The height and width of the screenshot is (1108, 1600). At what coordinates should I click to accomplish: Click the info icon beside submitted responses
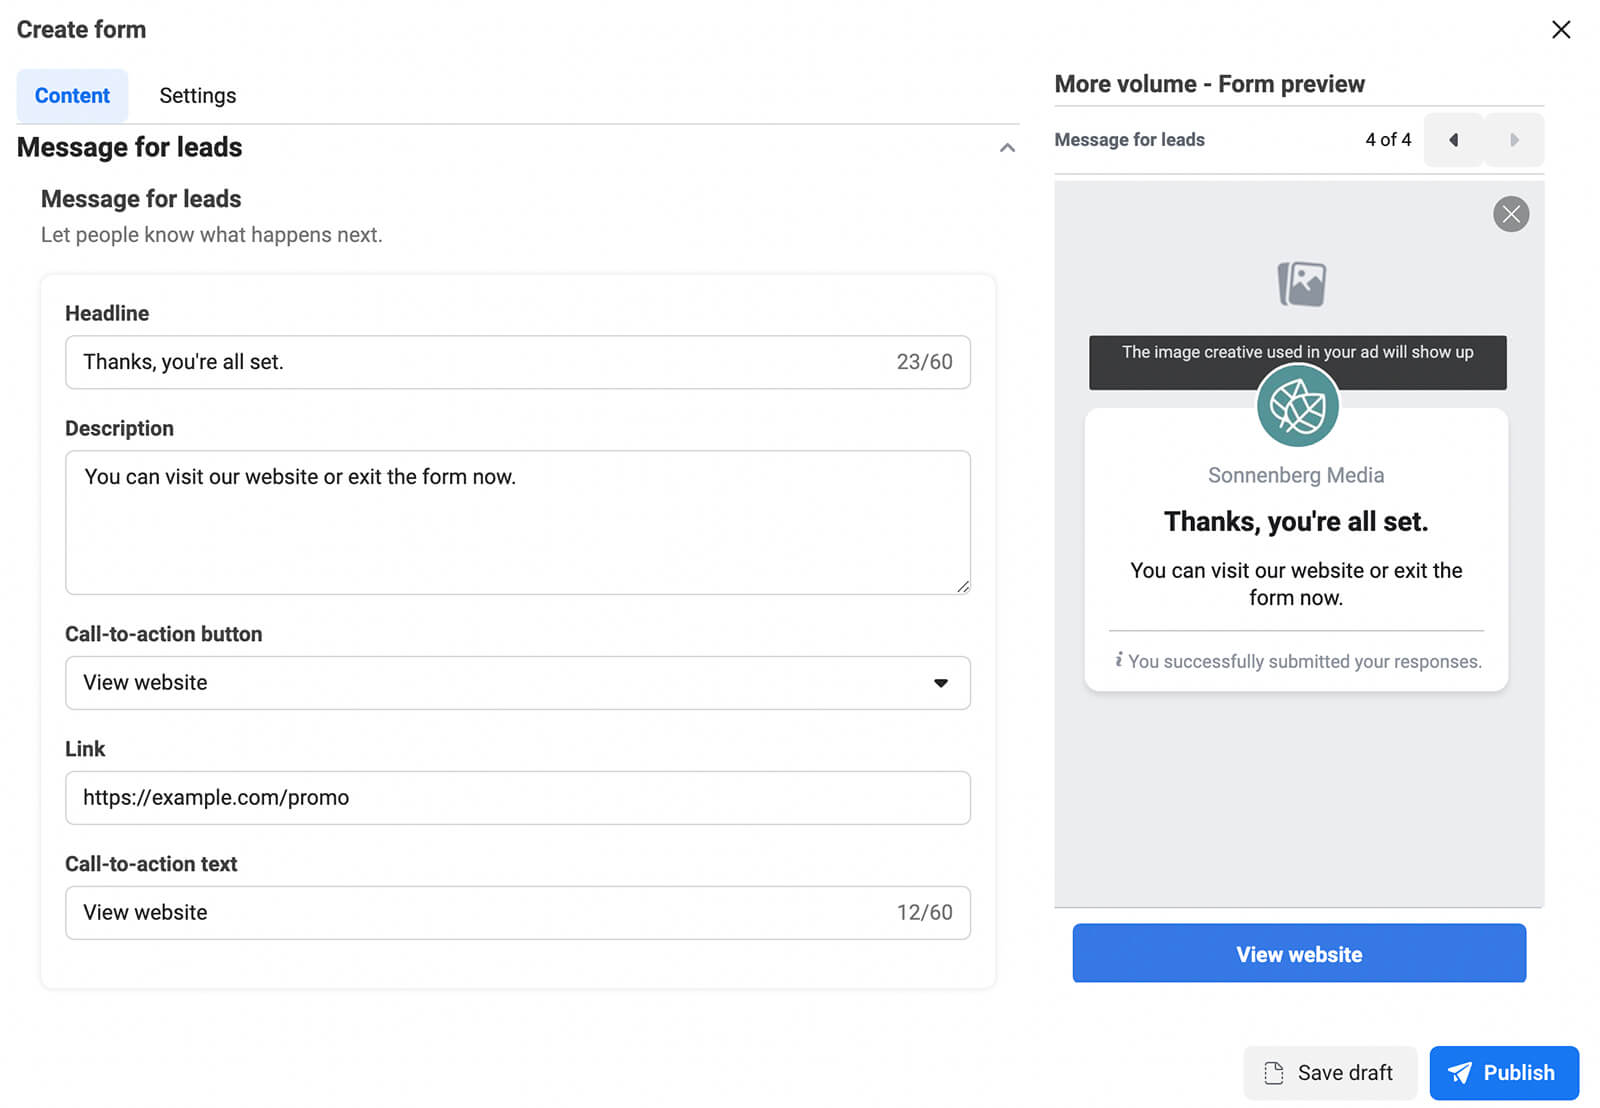1119,660
